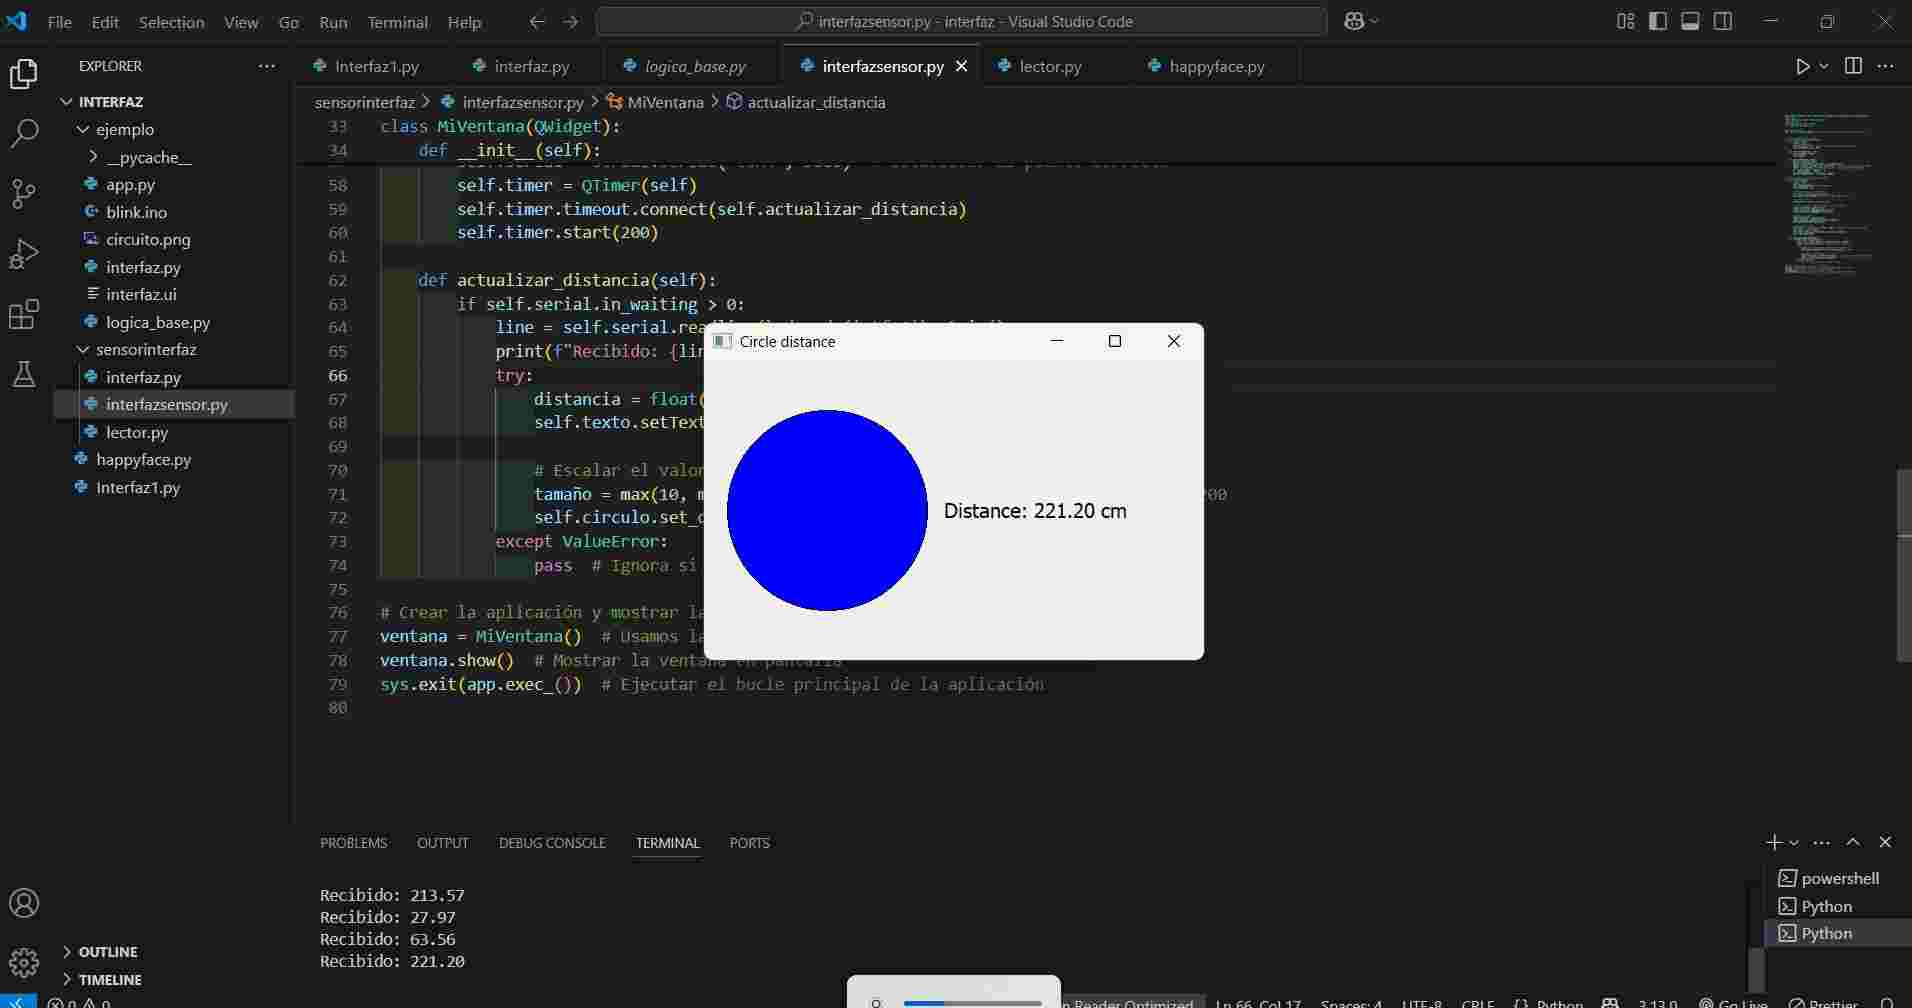Click the volume slider in the bottom overlay

click(972, 1002)
